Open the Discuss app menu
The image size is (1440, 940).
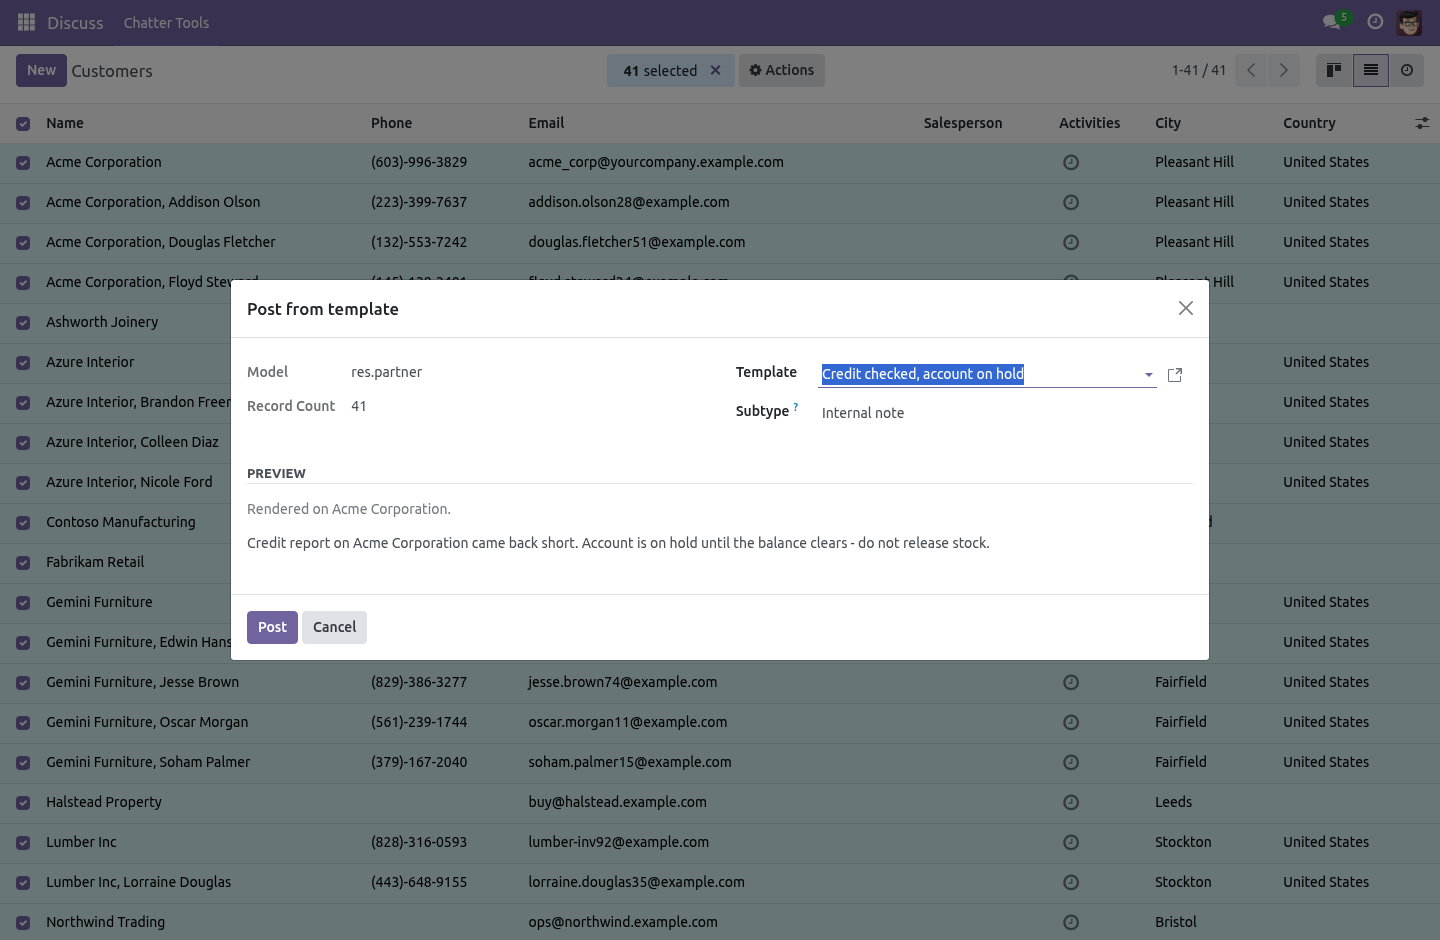[75, 23]
